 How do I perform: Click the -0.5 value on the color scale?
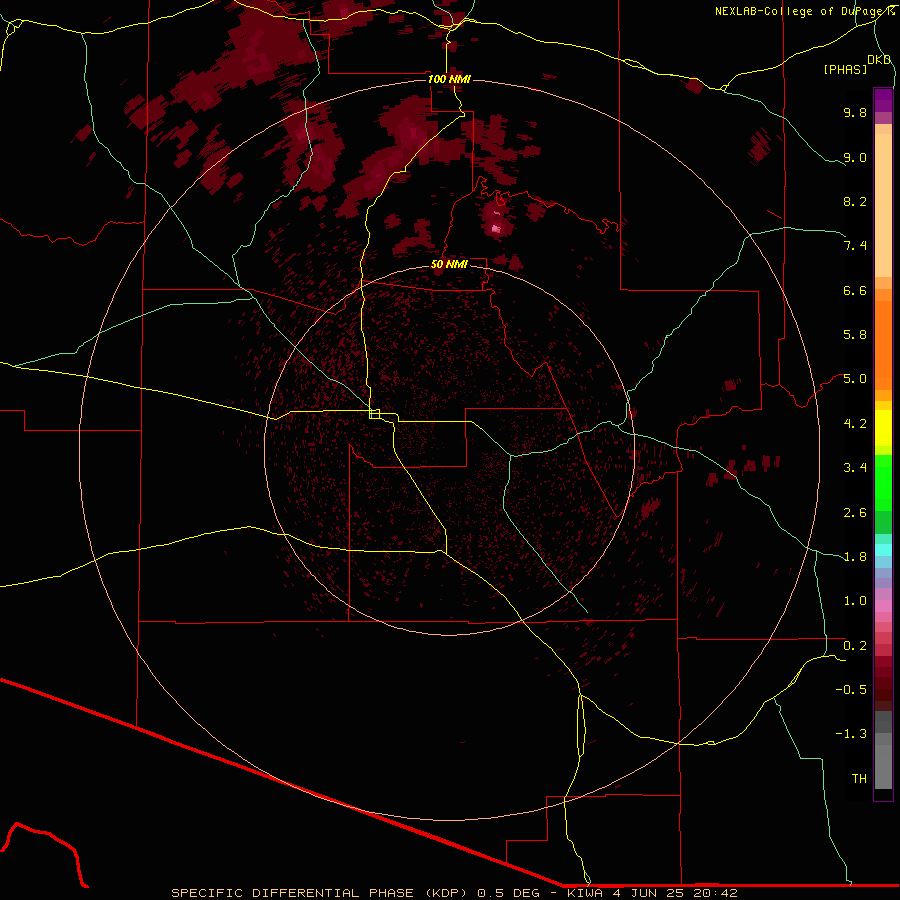coord(851,690)
